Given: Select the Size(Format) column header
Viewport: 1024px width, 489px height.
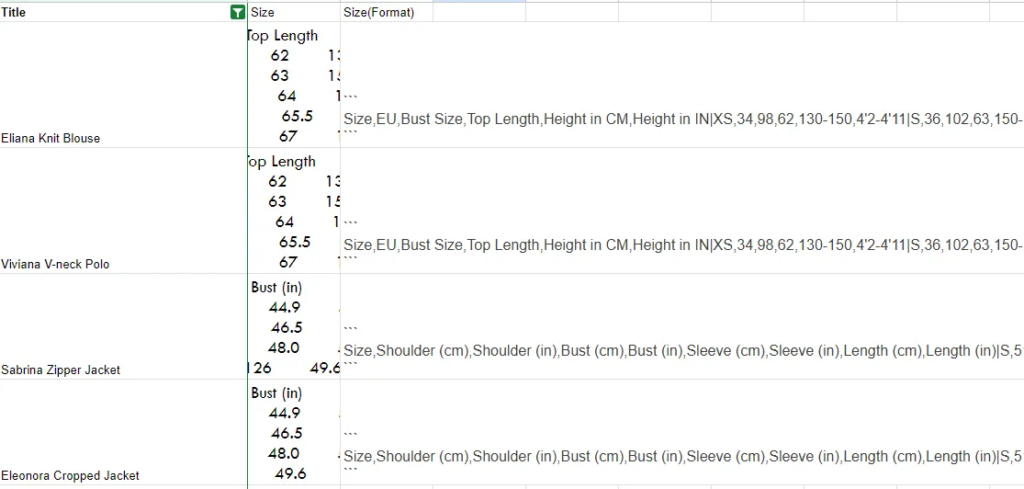Looking at the screenshot, I should click(387, 12).
